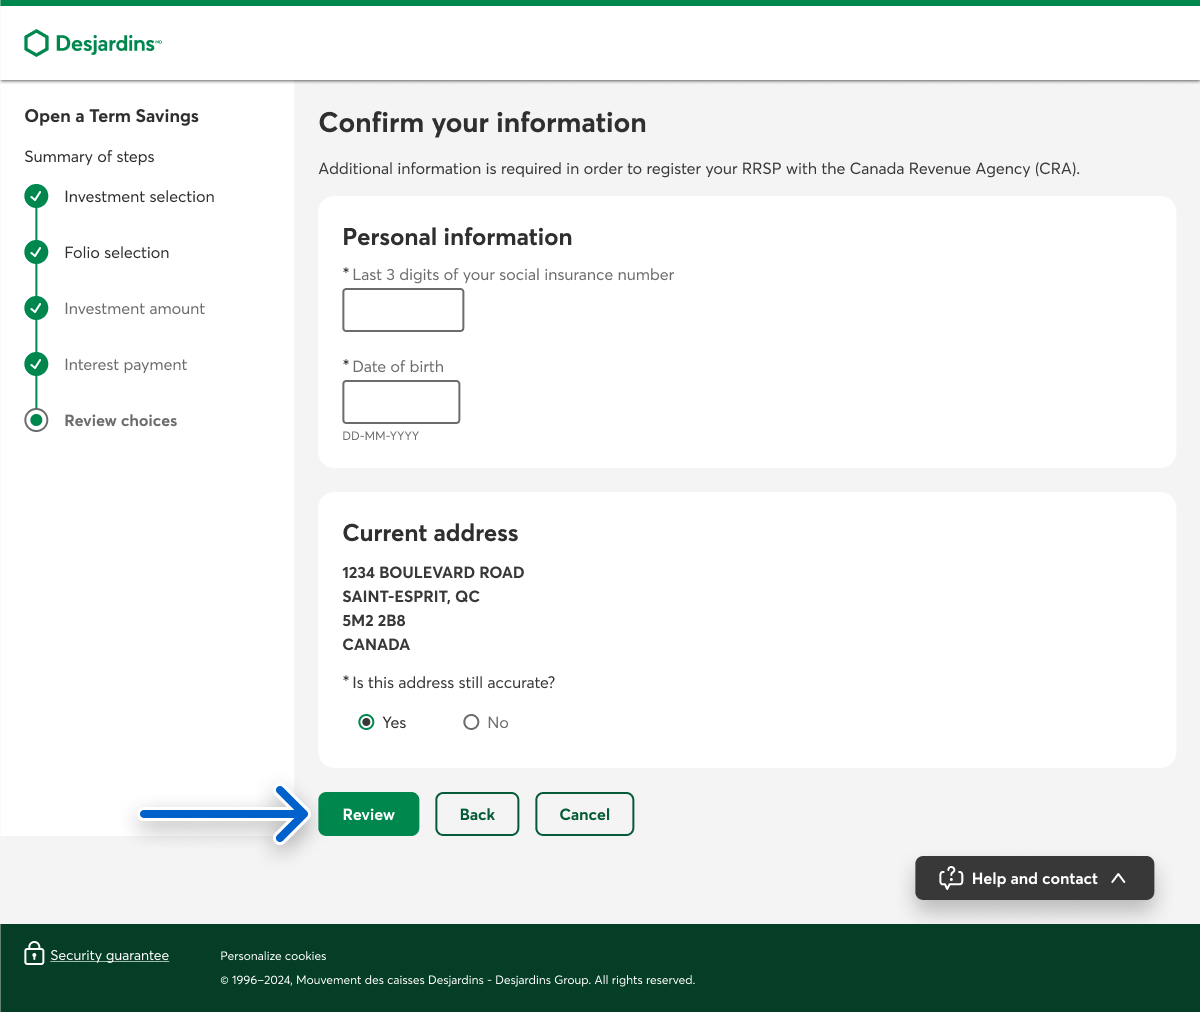Image resolution: width=1200 pixels, height=1012 pixels.
Task: Click the Desjardins hexagon logo icon
Action: pyautogui.click(x=36, y=43)
